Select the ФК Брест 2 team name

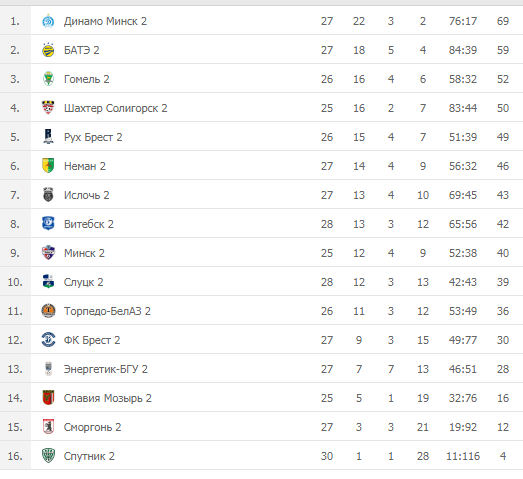tap(92, 340)
